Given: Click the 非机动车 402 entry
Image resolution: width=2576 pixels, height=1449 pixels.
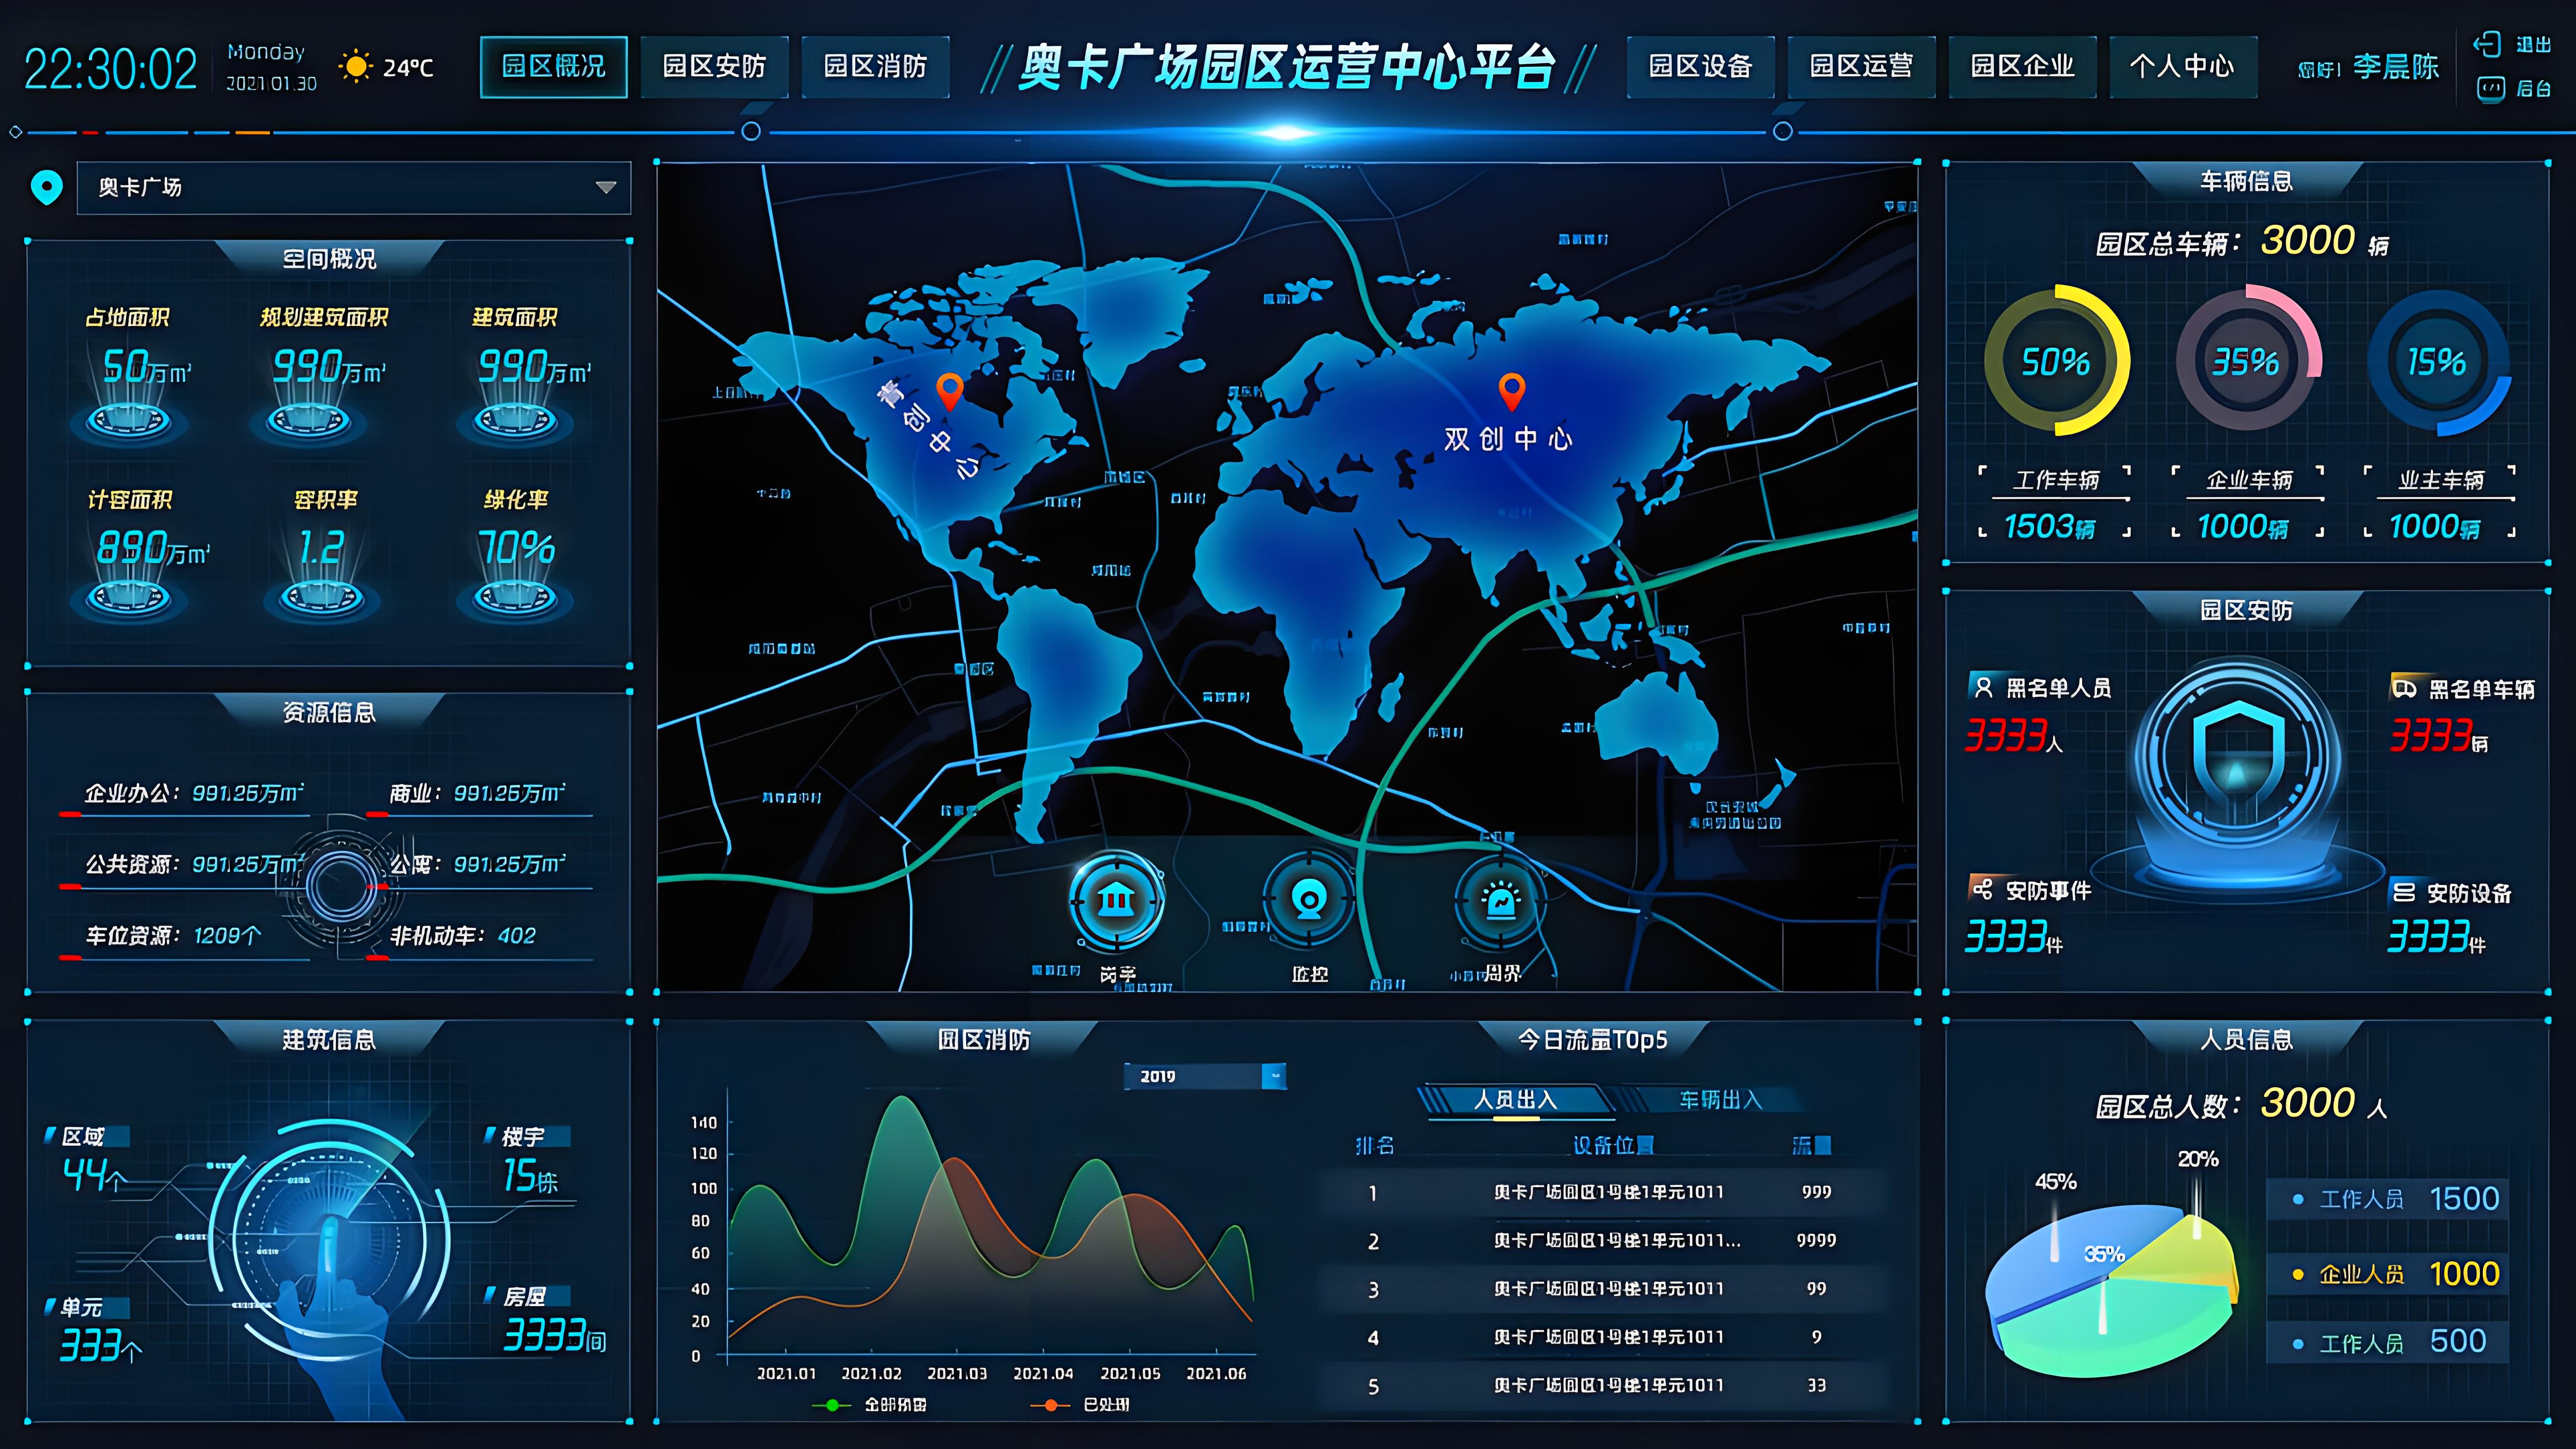Looking at the screenshot, I should tap(463, 935).
